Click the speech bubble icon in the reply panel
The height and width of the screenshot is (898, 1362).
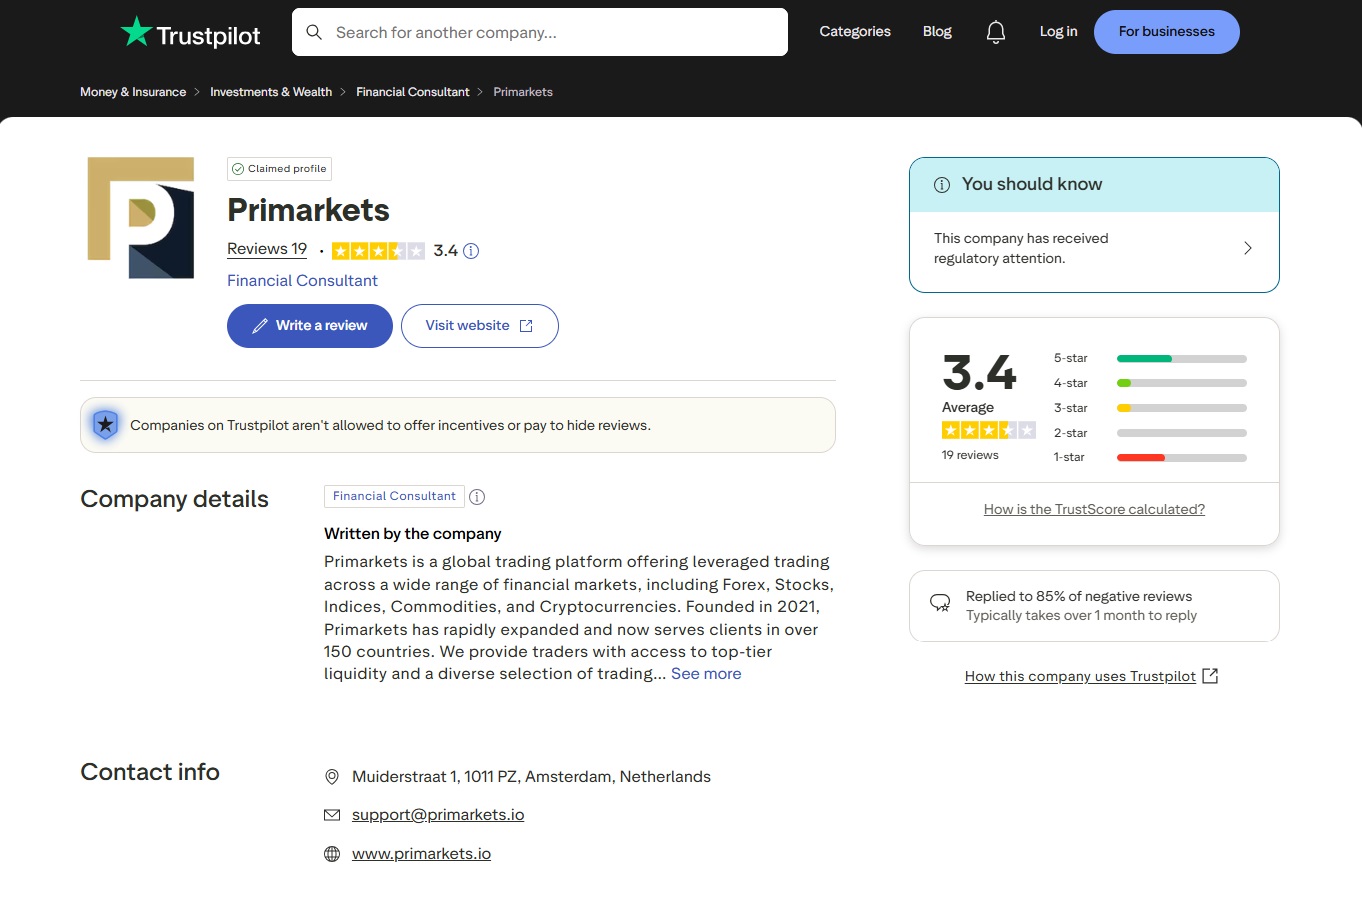coord(940,603)
